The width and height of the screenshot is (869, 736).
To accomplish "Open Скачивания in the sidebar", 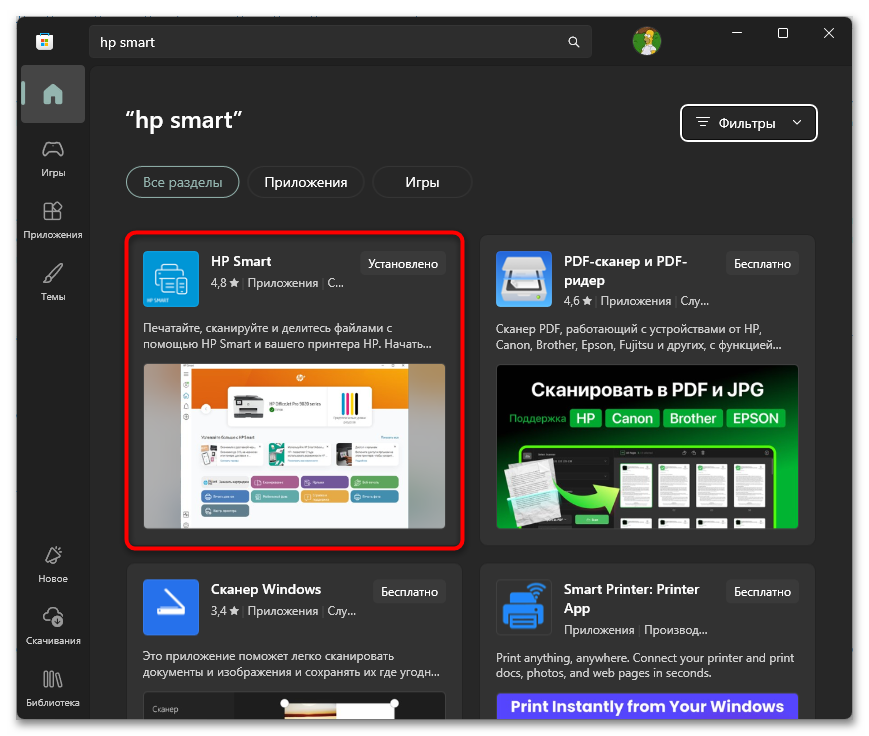I will pos(53,626).
